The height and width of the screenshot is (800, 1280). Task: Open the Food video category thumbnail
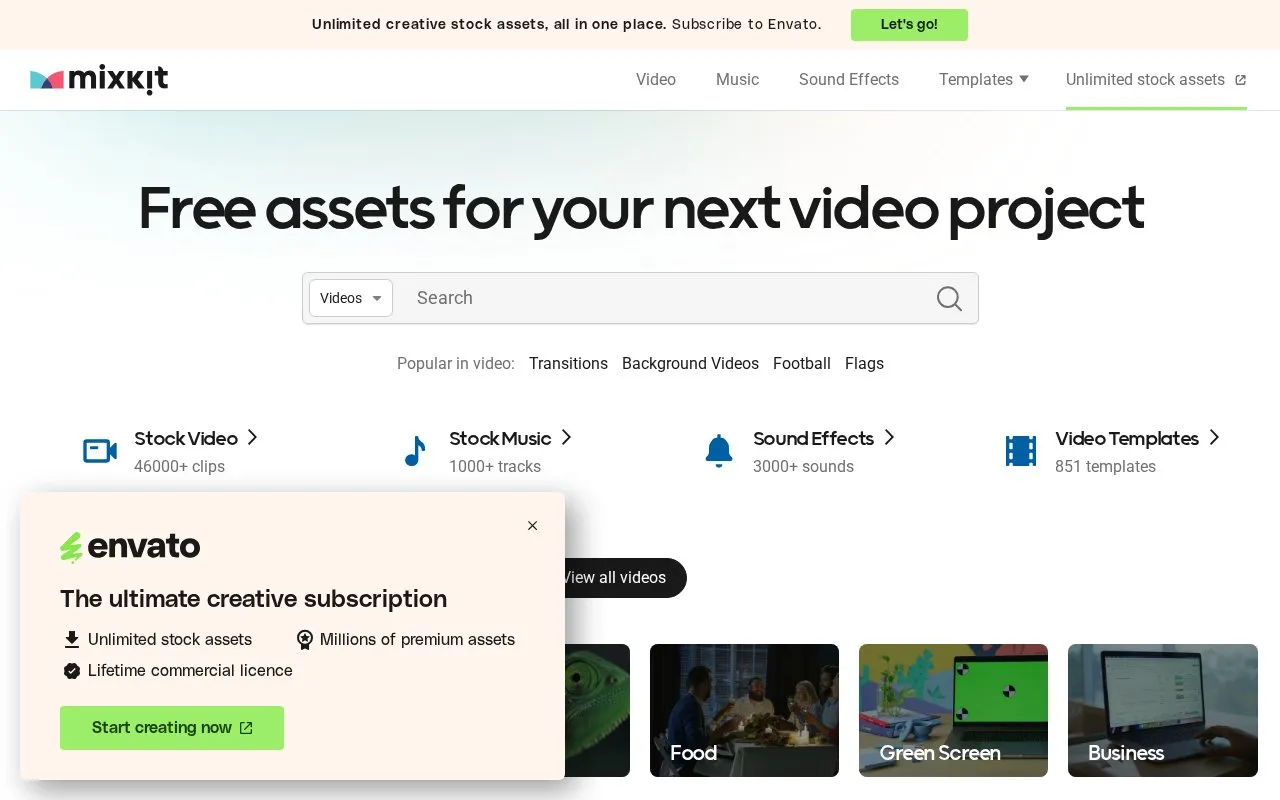(744, 710)
